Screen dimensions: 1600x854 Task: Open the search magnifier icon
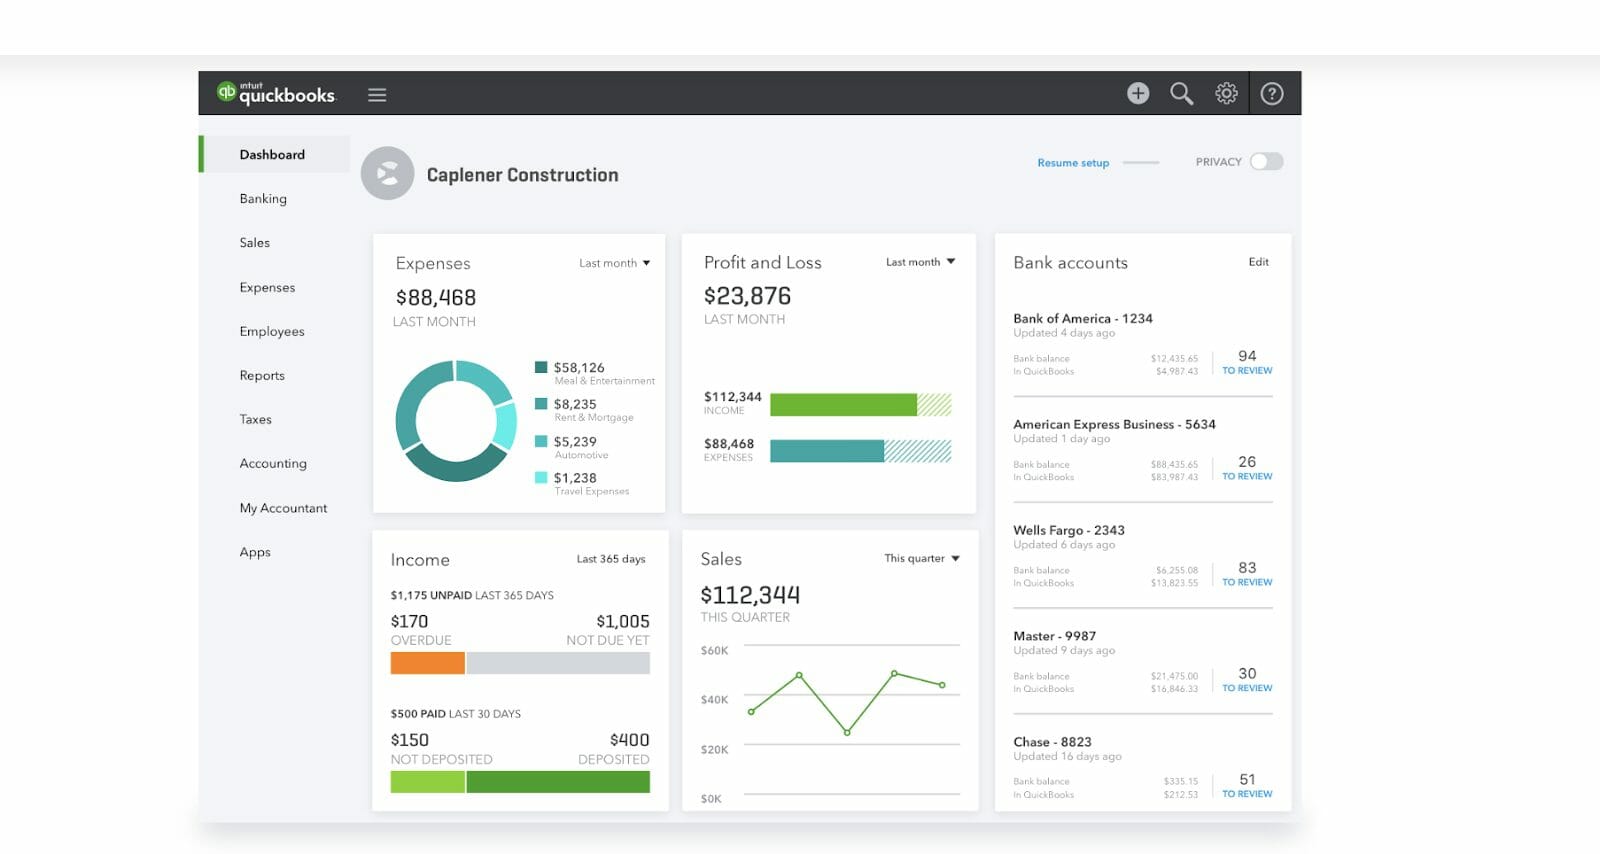coord(1182,93)
